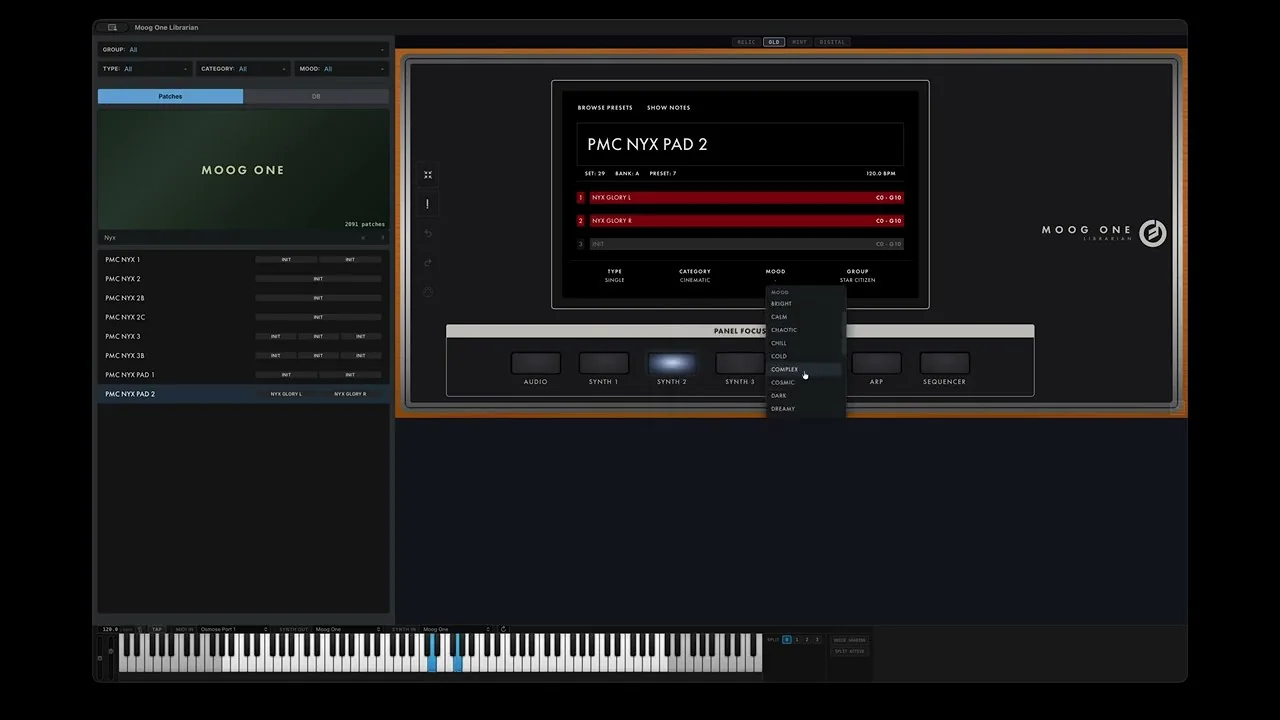Viewport: 1280px width, 720px height.
Task: Toggle the SEQUENCER panel focus button
Action: pos(944,363)
